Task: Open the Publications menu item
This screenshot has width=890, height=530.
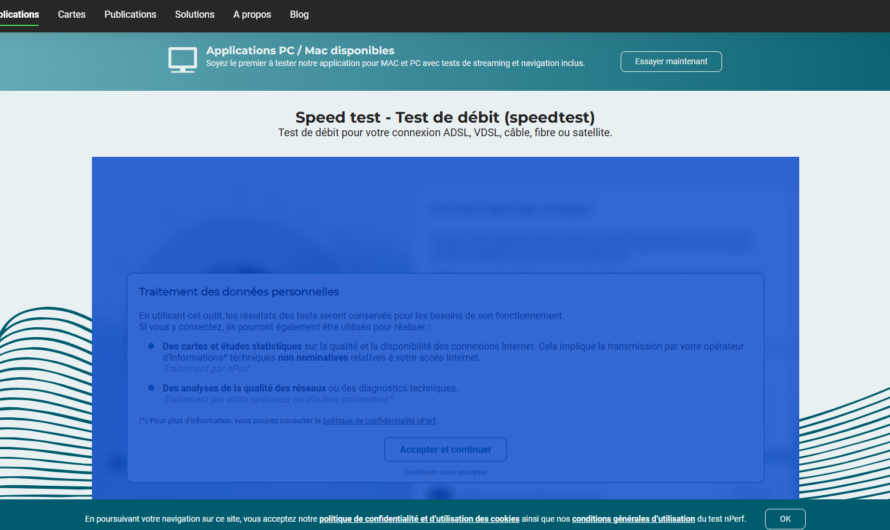Action: tap(130, 15)
